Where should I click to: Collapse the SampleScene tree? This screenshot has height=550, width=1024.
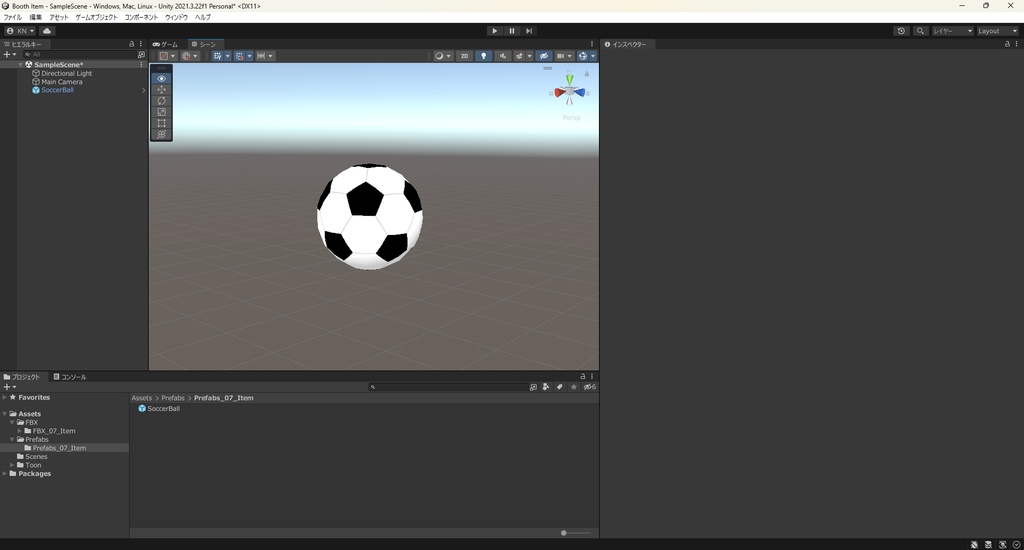point(20,65)
